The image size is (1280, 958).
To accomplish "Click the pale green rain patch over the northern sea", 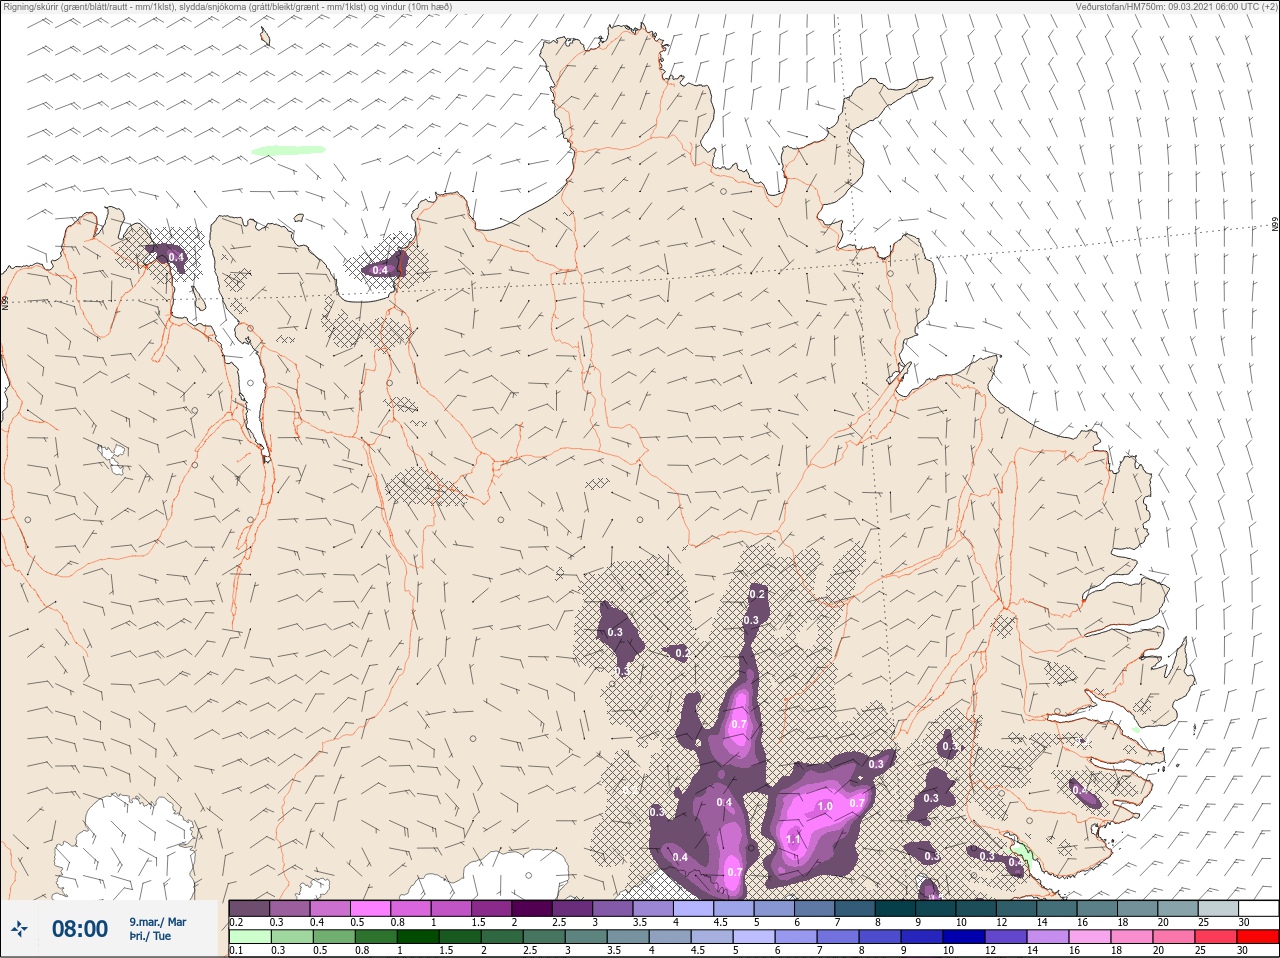I will (x=288, y=150).
